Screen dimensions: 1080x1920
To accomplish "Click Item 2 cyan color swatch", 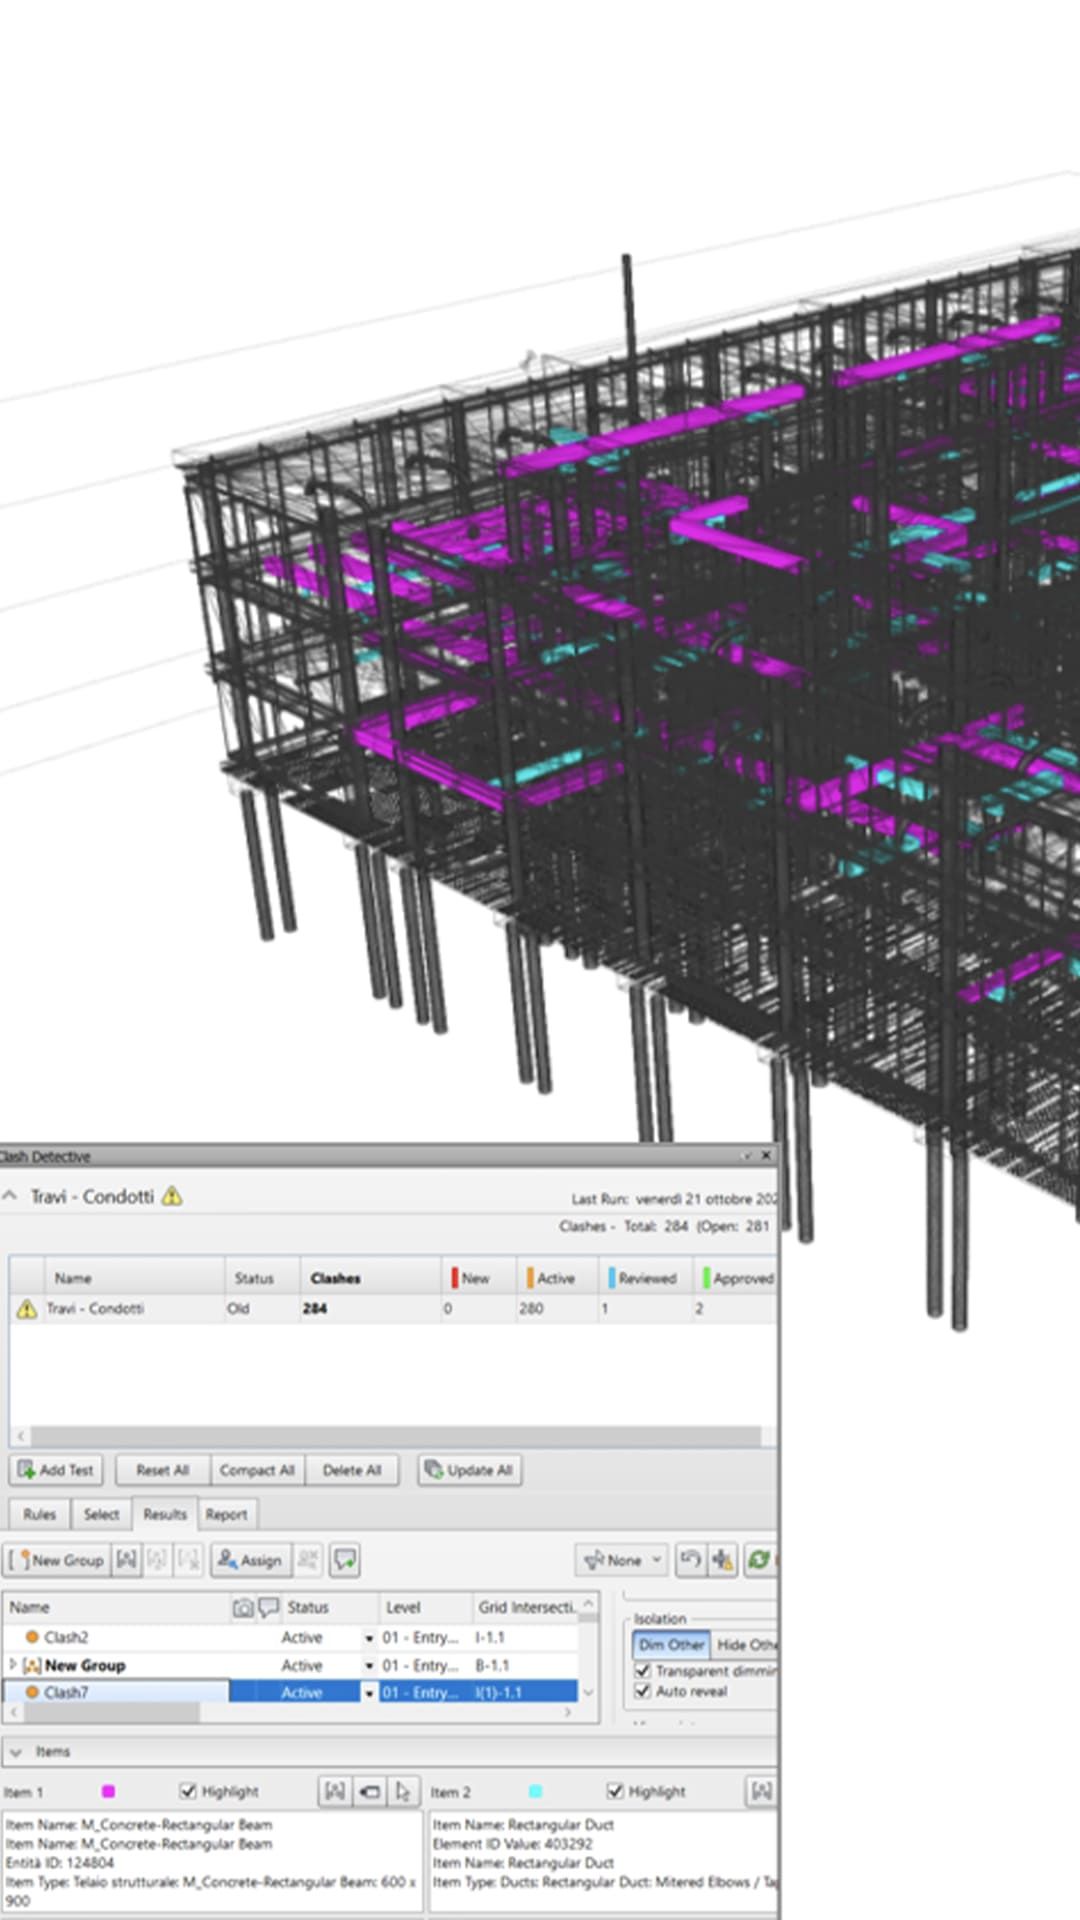I will 535,1791.
